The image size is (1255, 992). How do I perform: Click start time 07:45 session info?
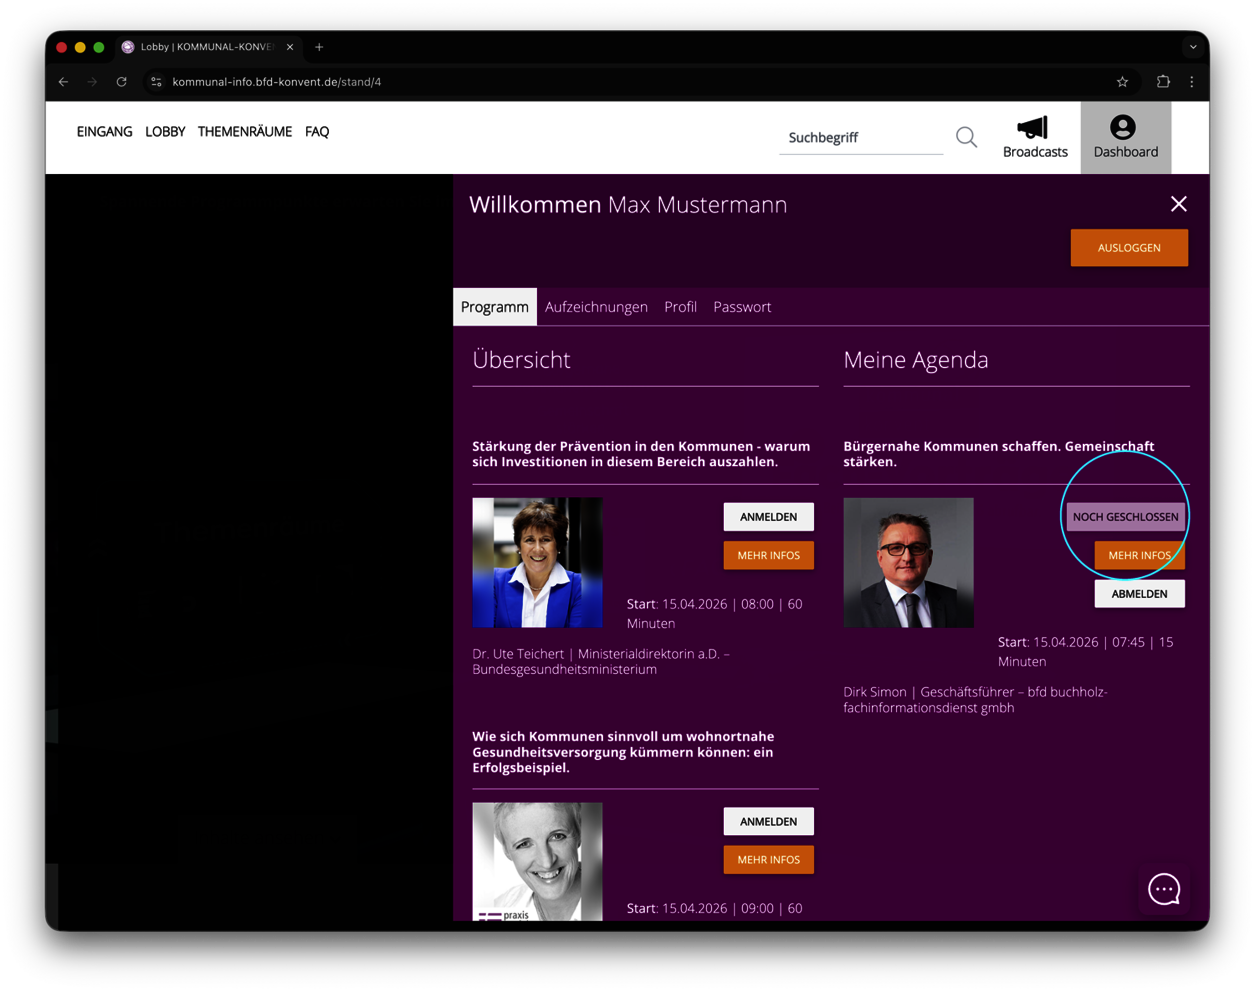pyautogui.click(x=1086, y=651)
